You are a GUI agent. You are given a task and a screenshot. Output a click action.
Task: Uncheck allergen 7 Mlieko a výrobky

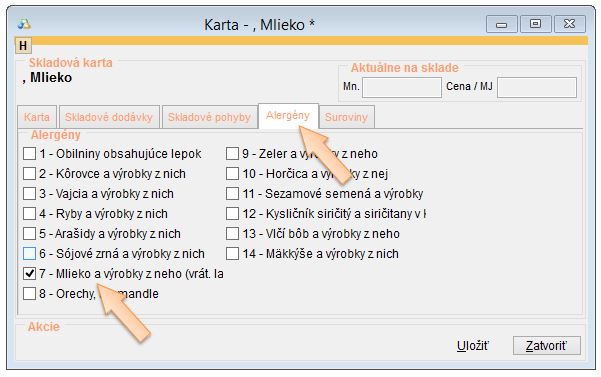30,274
